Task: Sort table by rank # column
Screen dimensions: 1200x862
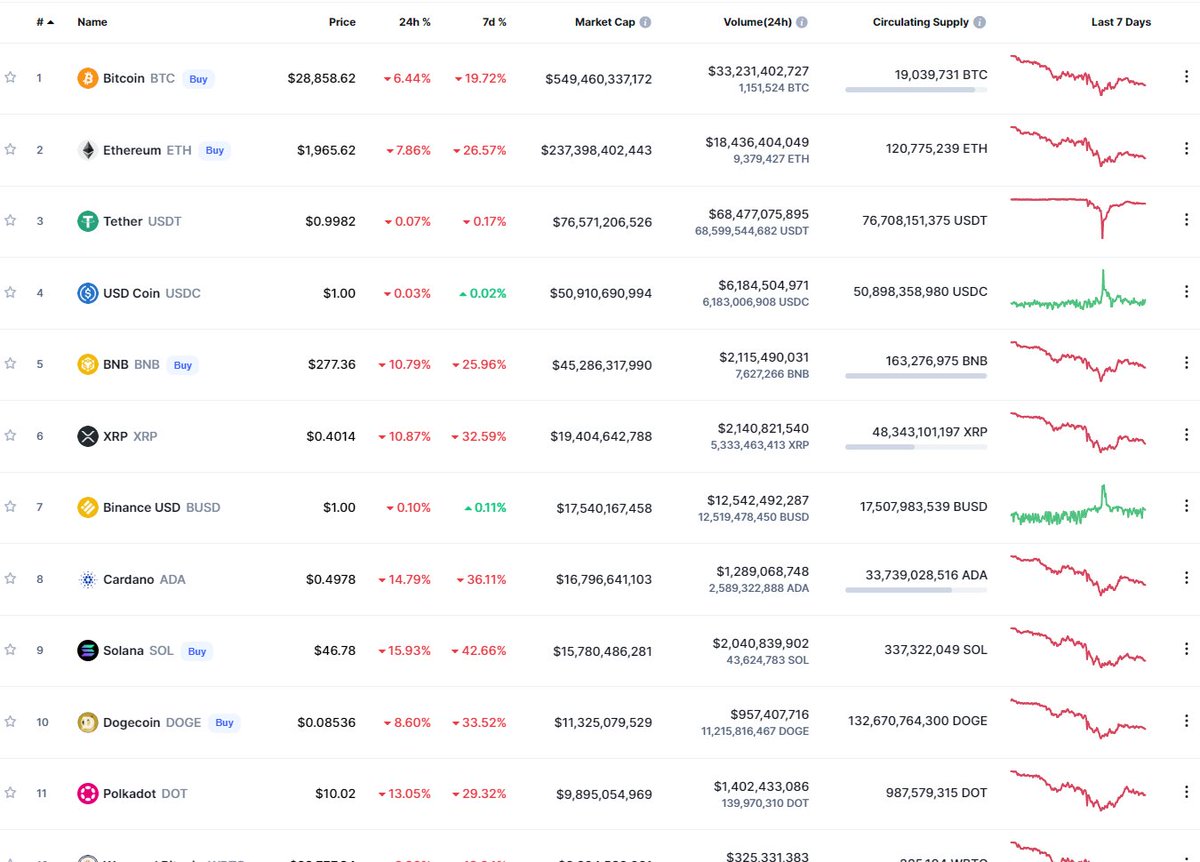Action: click(45, 22)
